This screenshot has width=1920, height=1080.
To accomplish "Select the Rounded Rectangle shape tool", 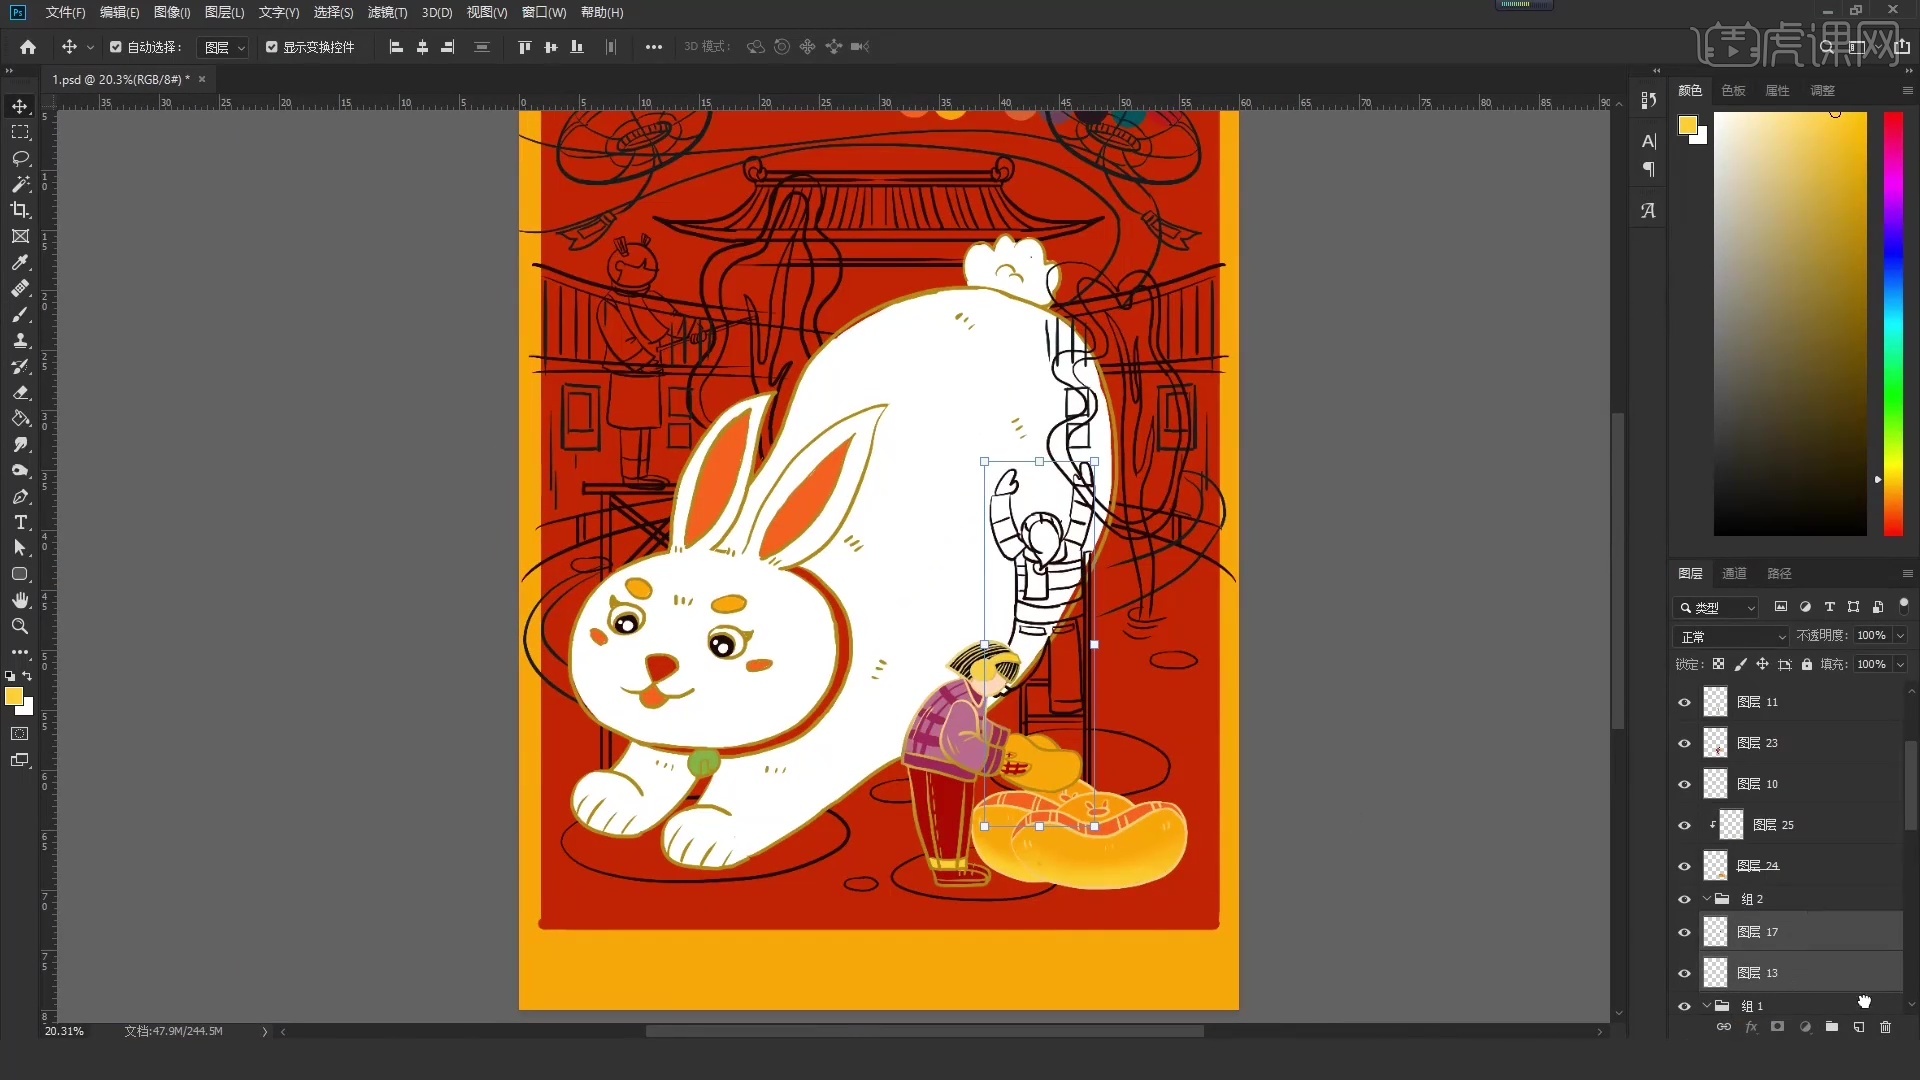I will click(x=20, y=574).
